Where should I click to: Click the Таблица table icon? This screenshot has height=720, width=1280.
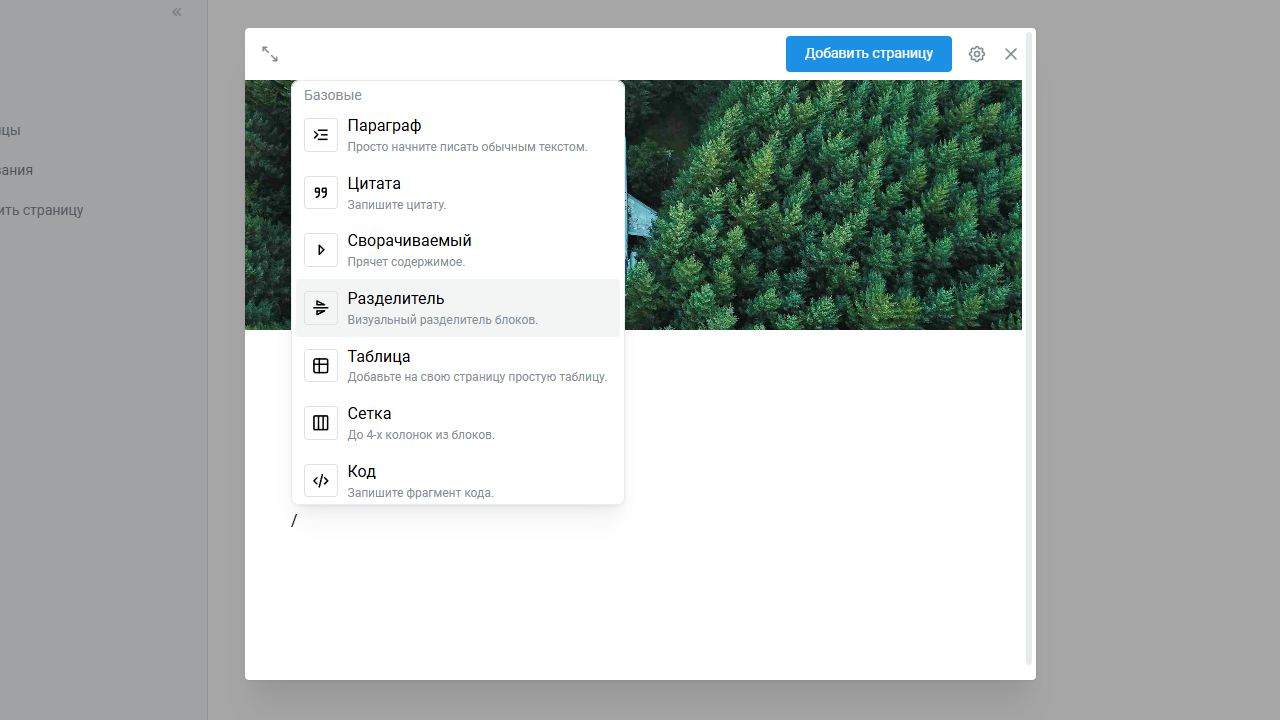(x=321, y=366)
